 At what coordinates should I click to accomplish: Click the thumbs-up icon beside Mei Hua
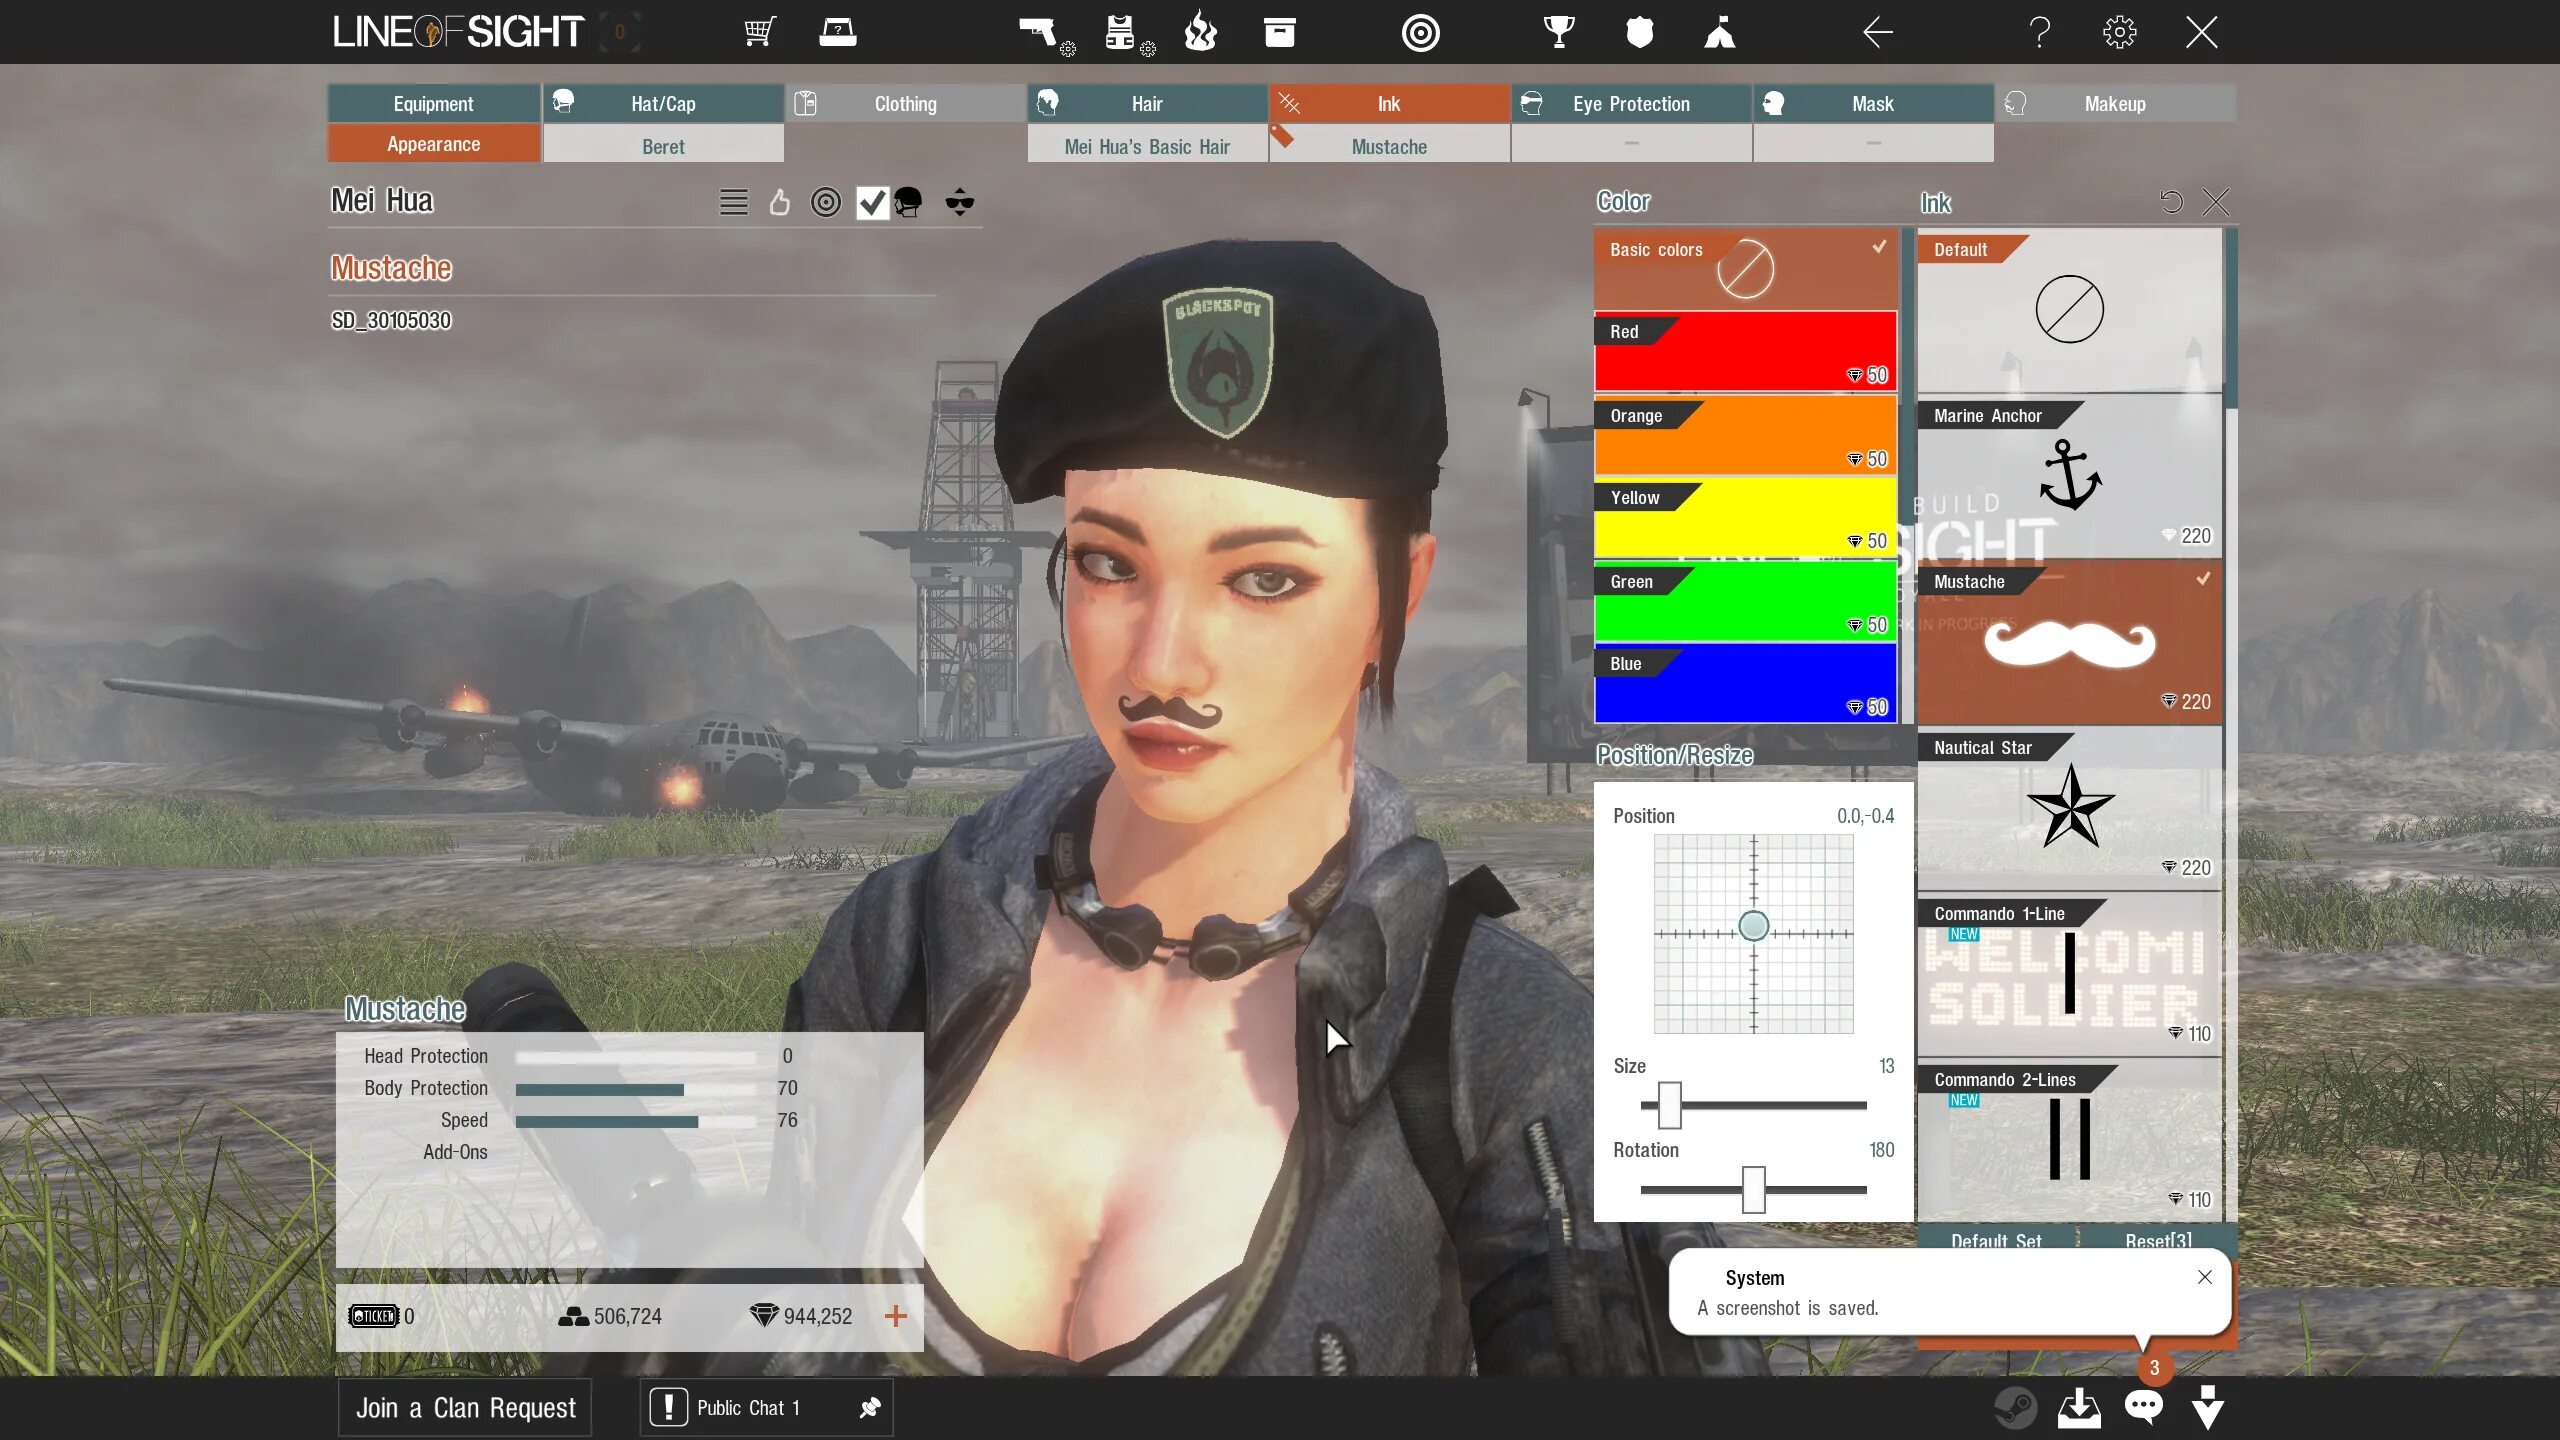780,202
